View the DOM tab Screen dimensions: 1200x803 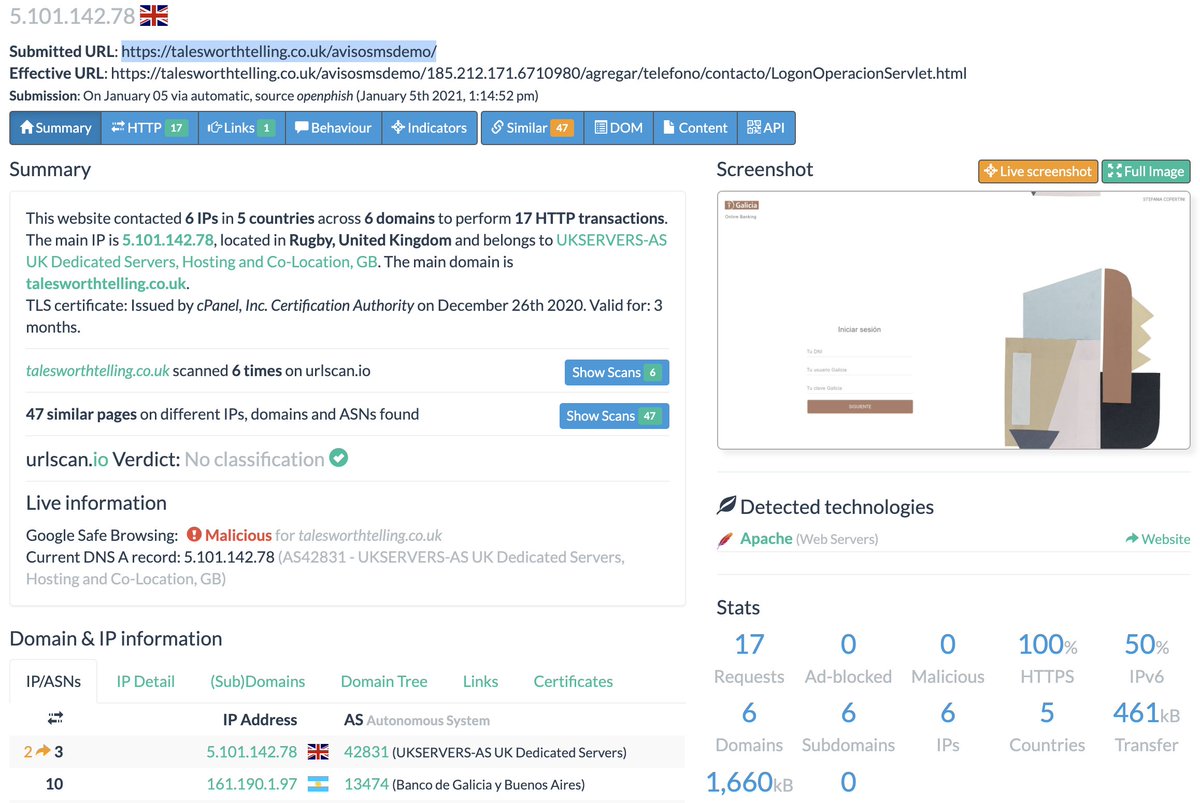point(618,128)
